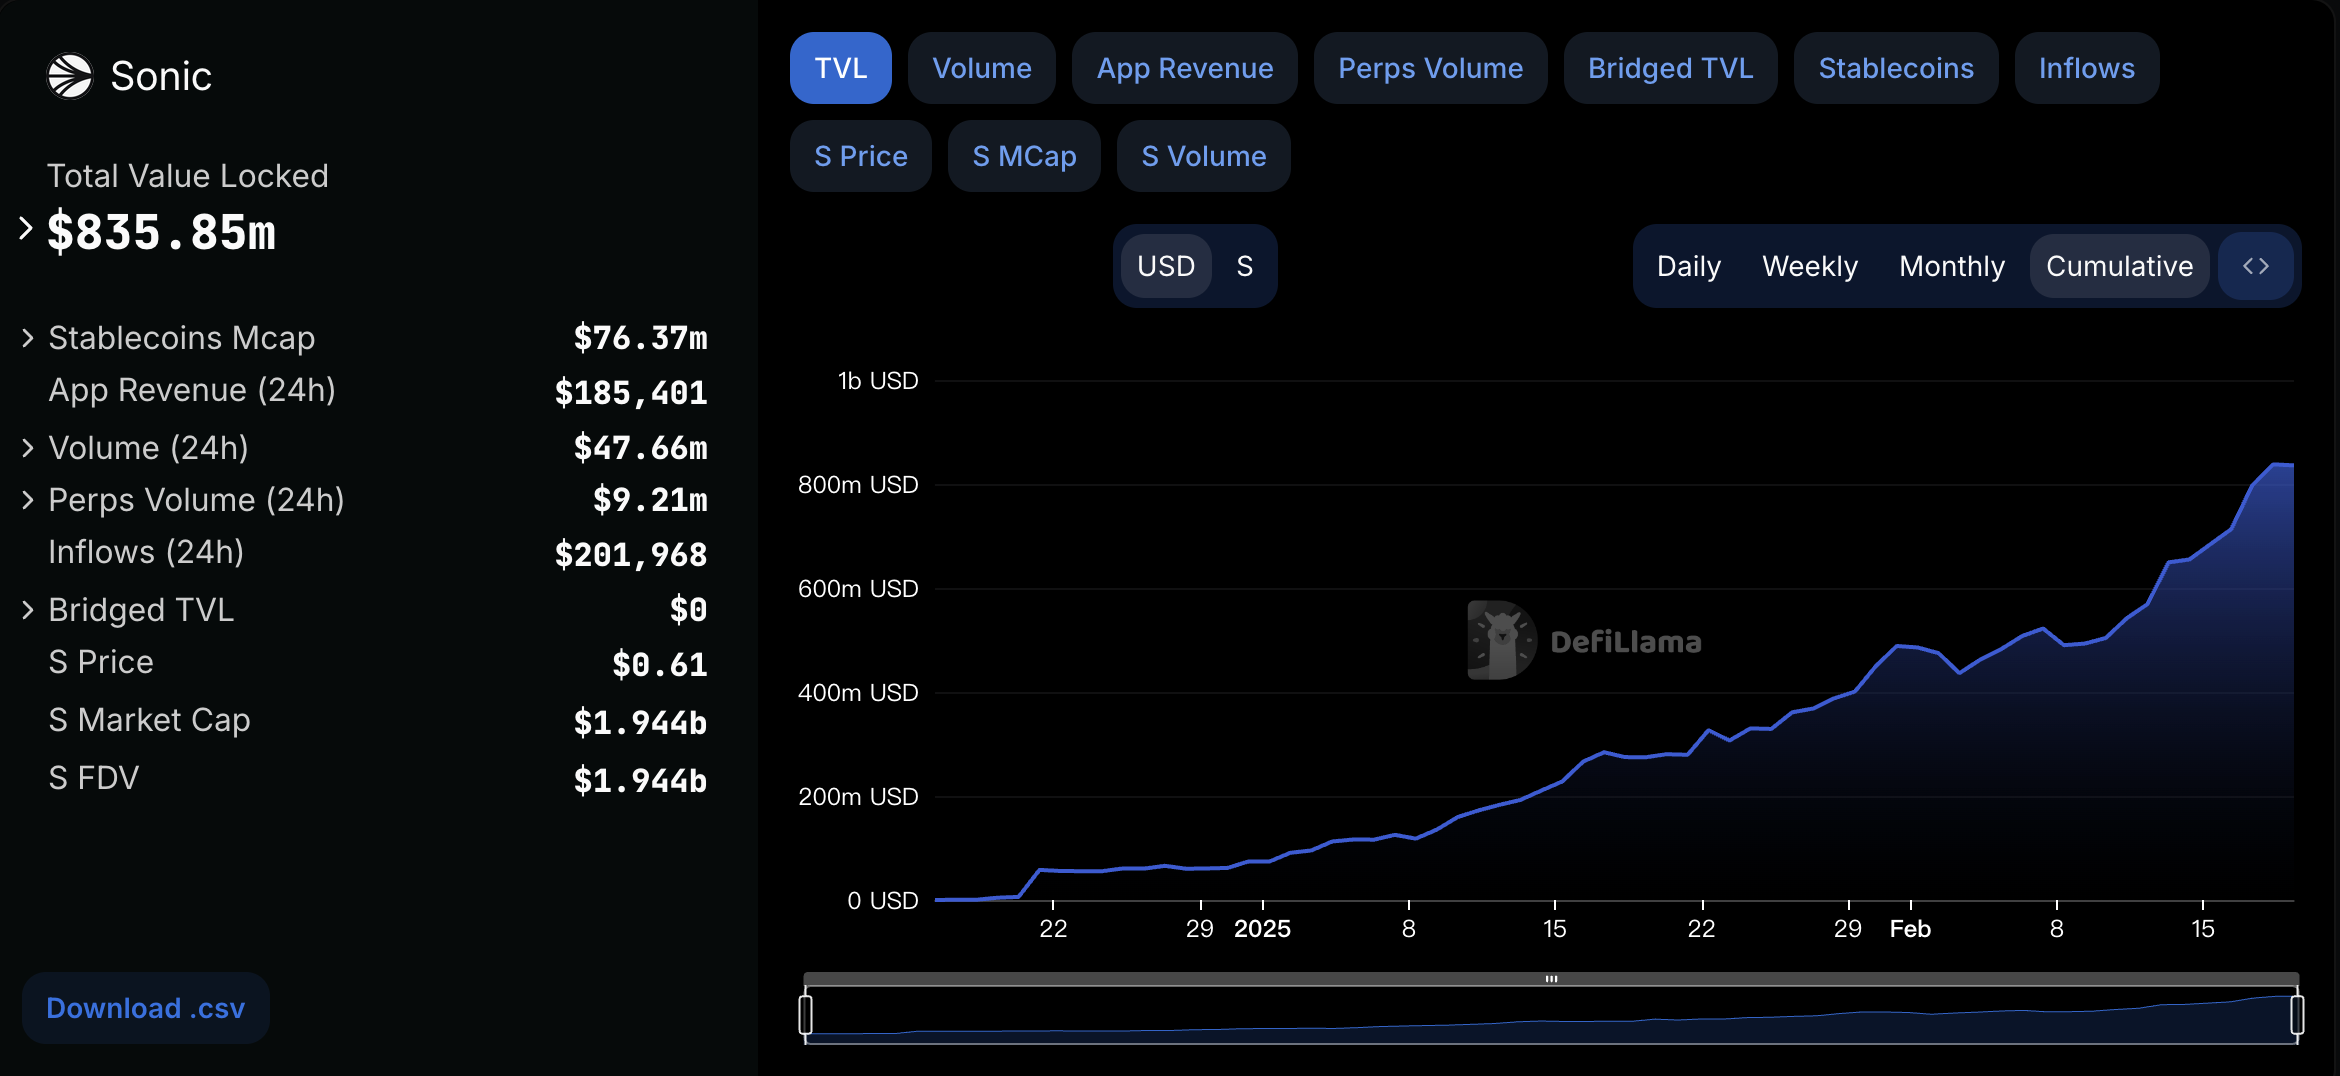Select USD denomination
2340x1076 pixels.
point(1166,266)
